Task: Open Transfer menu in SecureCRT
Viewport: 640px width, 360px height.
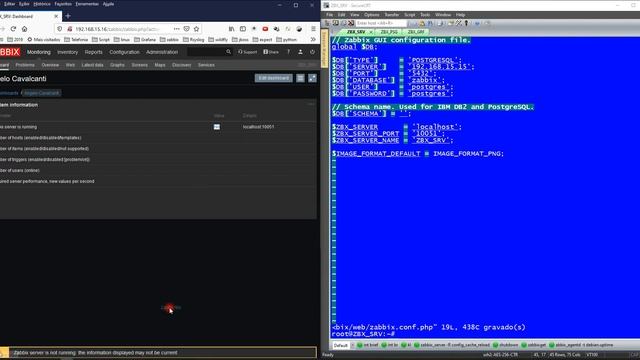Action: point(391,15)
